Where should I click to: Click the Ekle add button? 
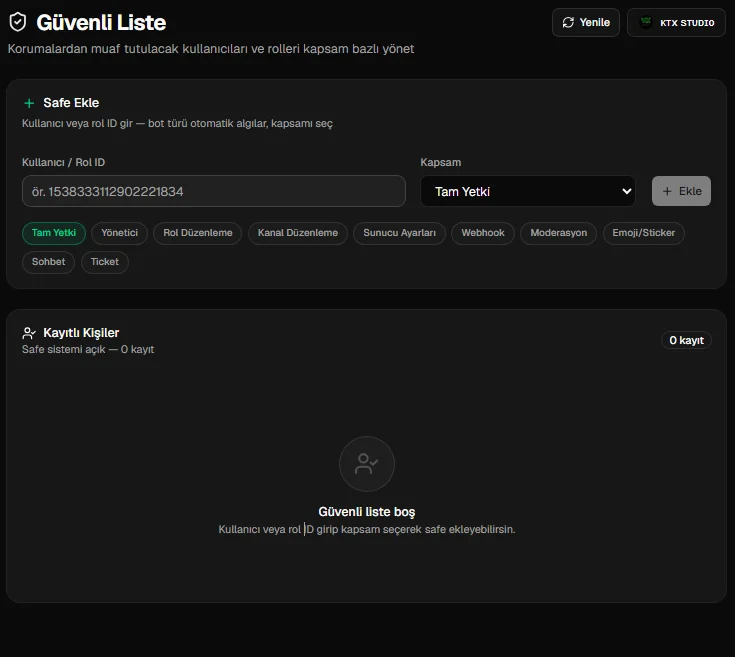pos(681,191)
